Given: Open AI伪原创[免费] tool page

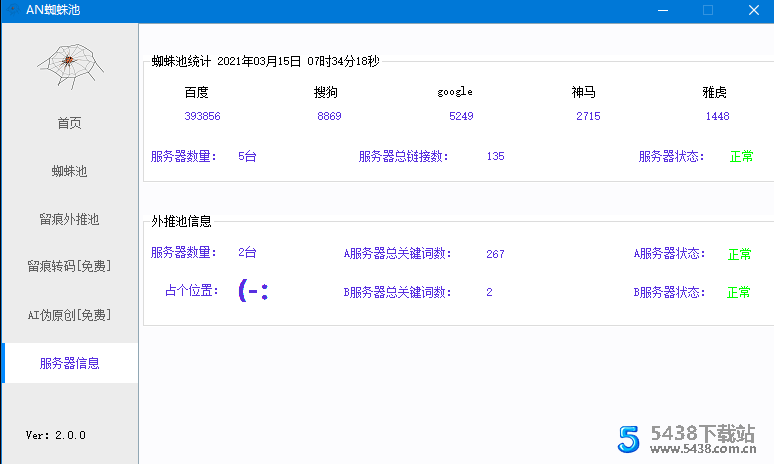Looking at the screenshot, I should pyautogui.click(x=69, y=315).
